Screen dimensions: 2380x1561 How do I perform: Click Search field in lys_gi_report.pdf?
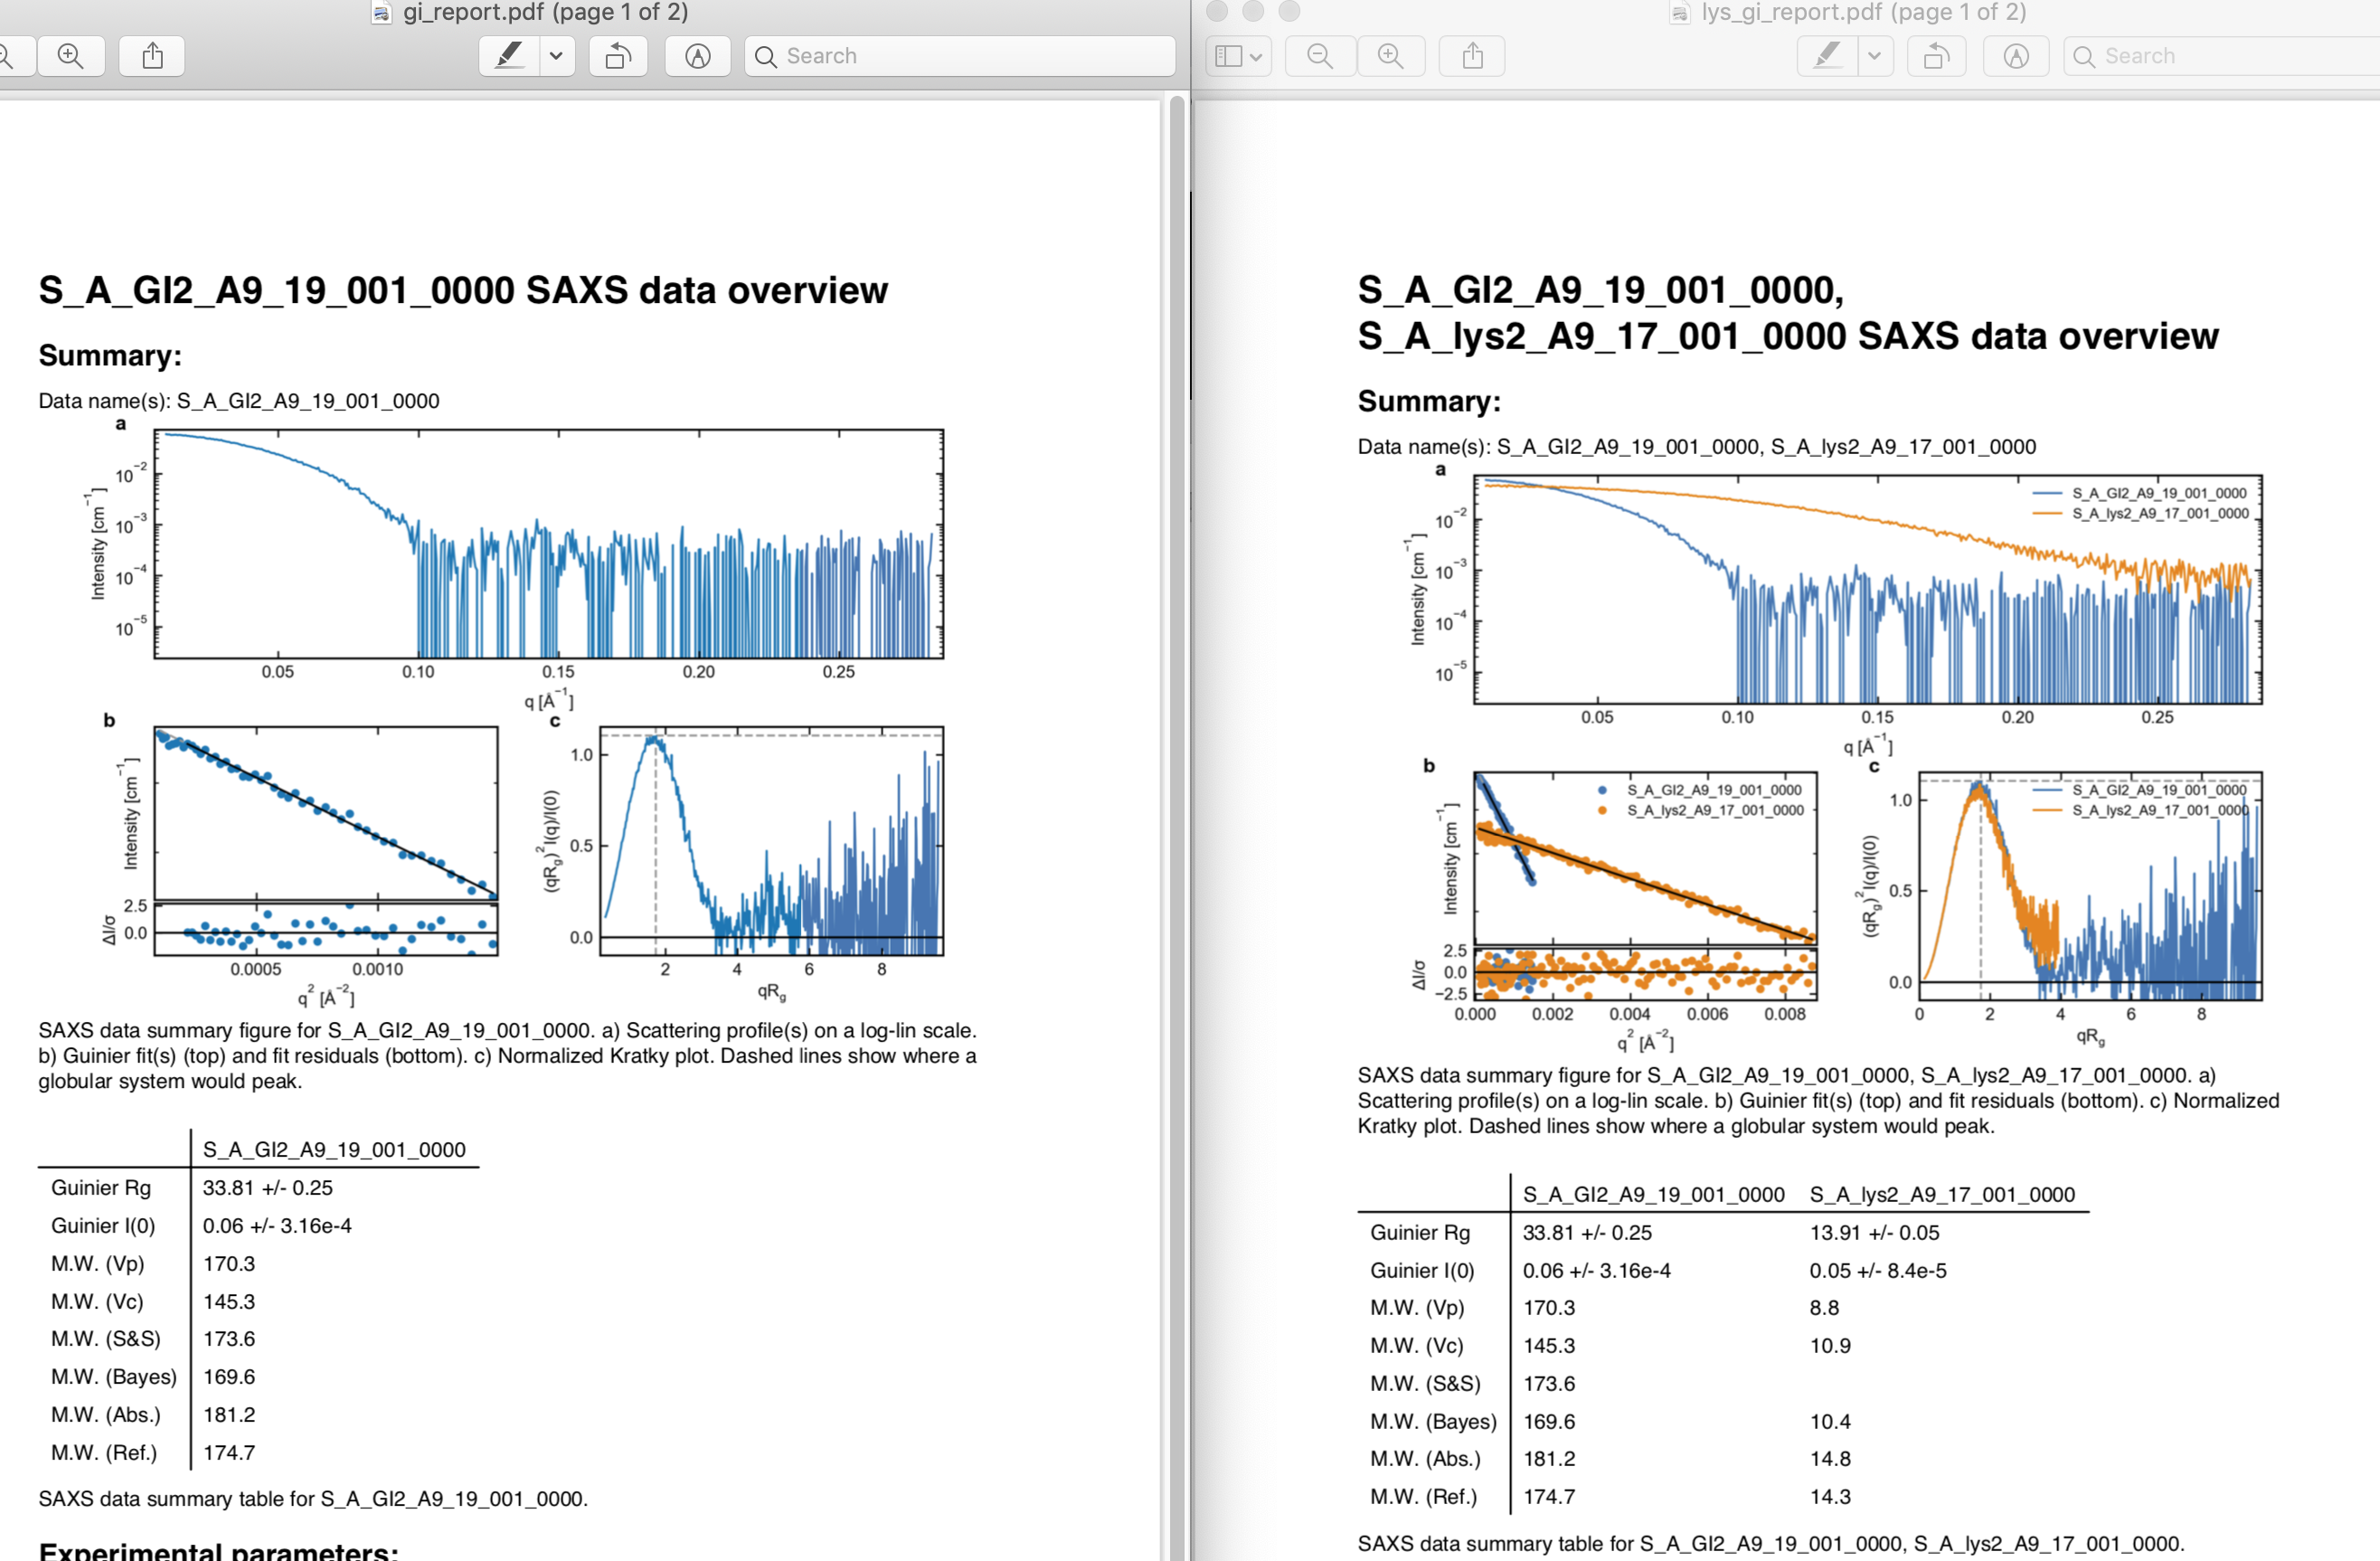click(2222, 56)
